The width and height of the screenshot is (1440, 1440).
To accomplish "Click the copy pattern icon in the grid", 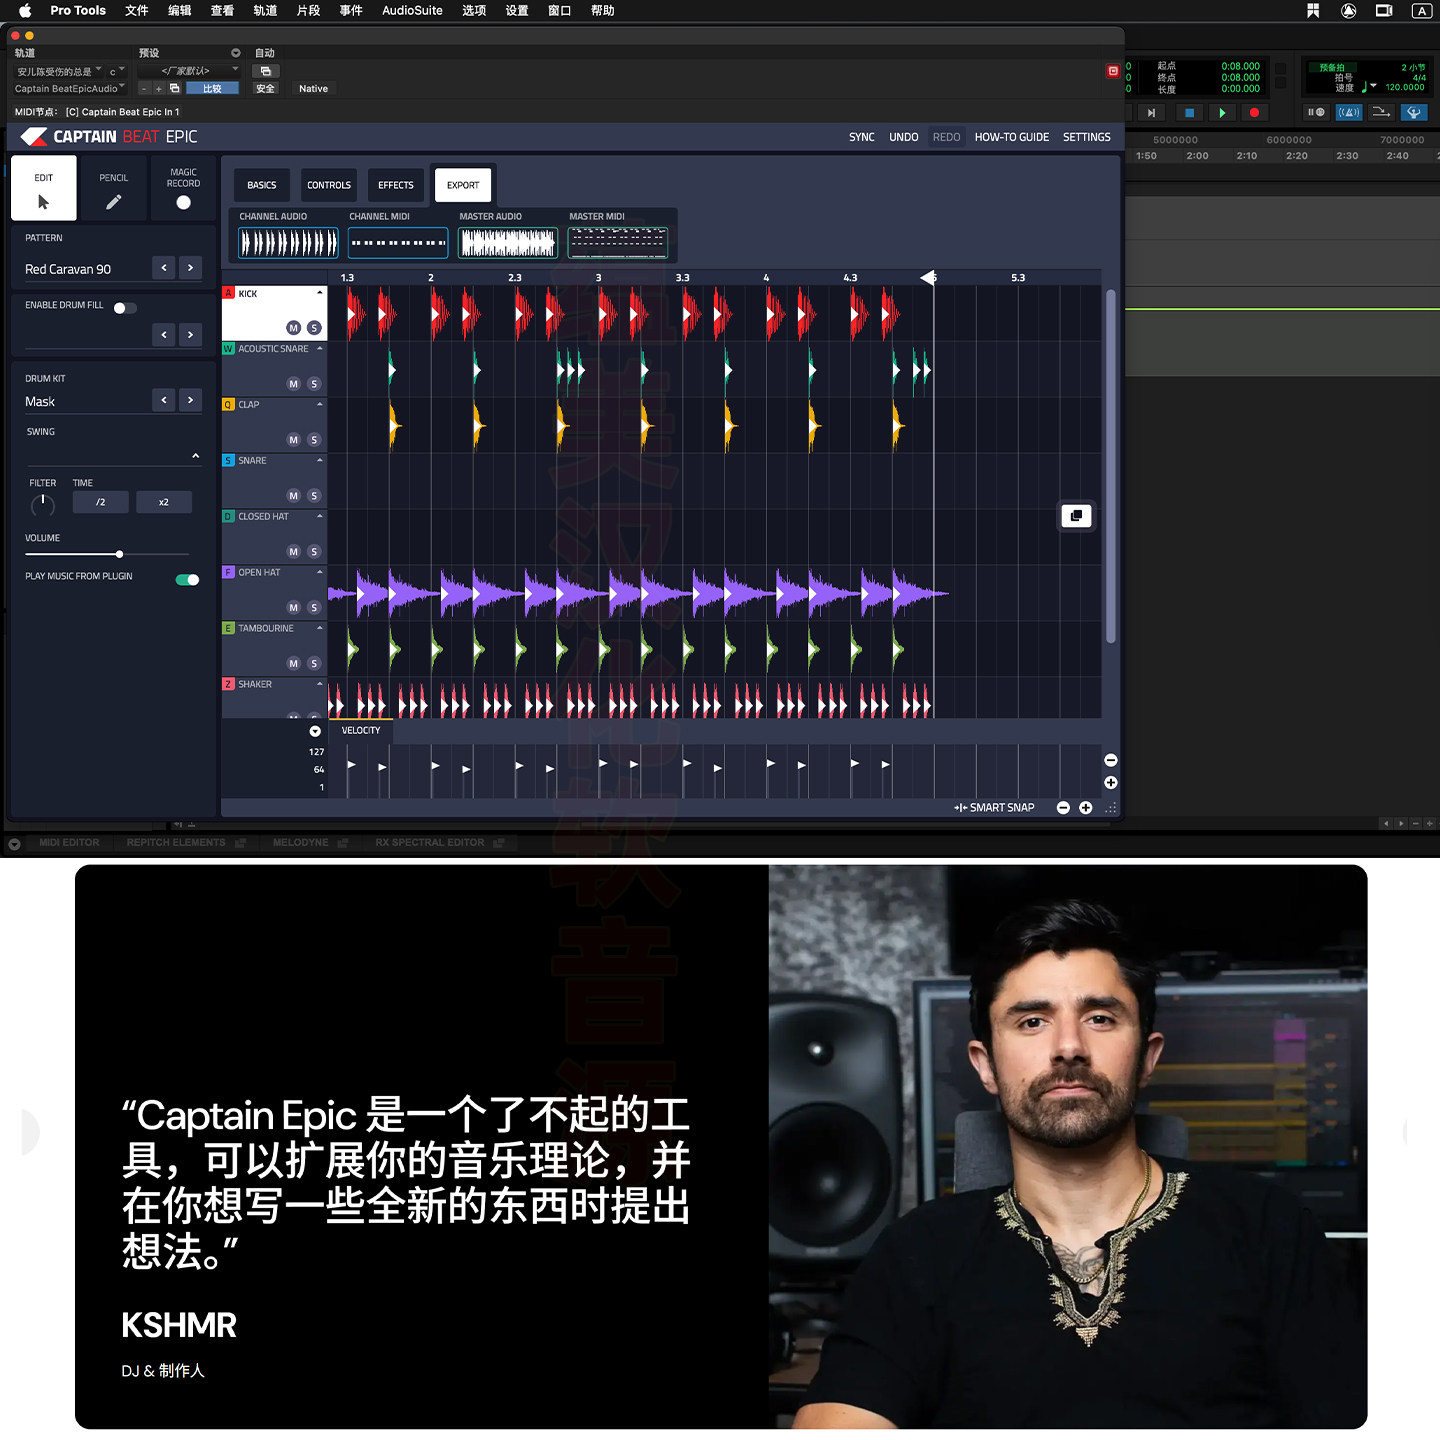I will click(1076, 516).
